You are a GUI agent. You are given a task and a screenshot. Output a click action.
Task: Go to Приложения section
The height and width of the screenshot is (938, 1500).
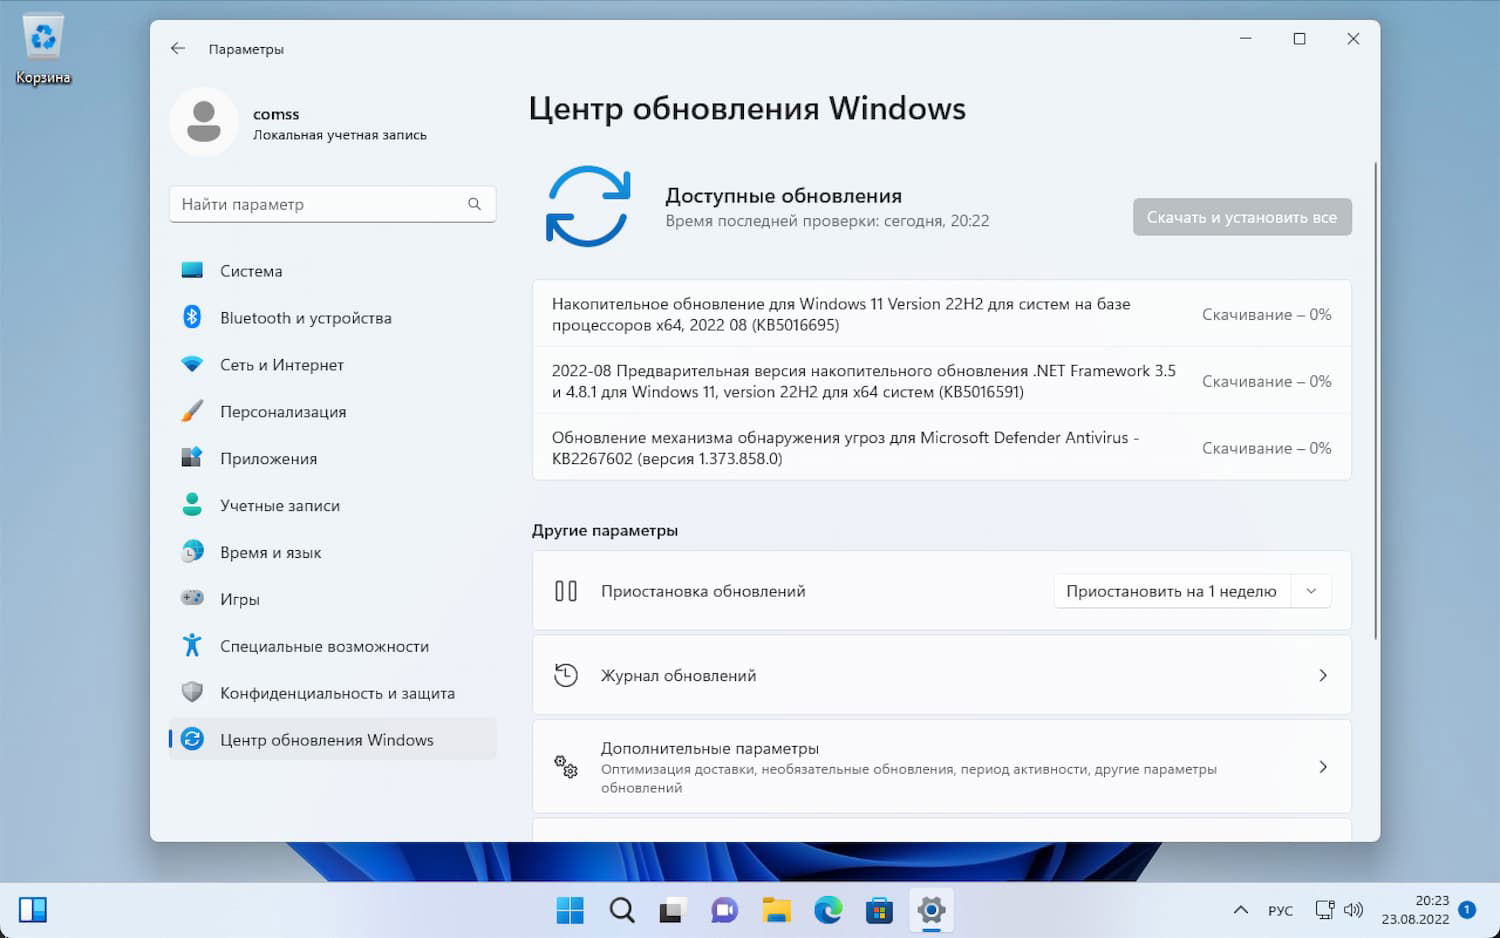(332, 459)
